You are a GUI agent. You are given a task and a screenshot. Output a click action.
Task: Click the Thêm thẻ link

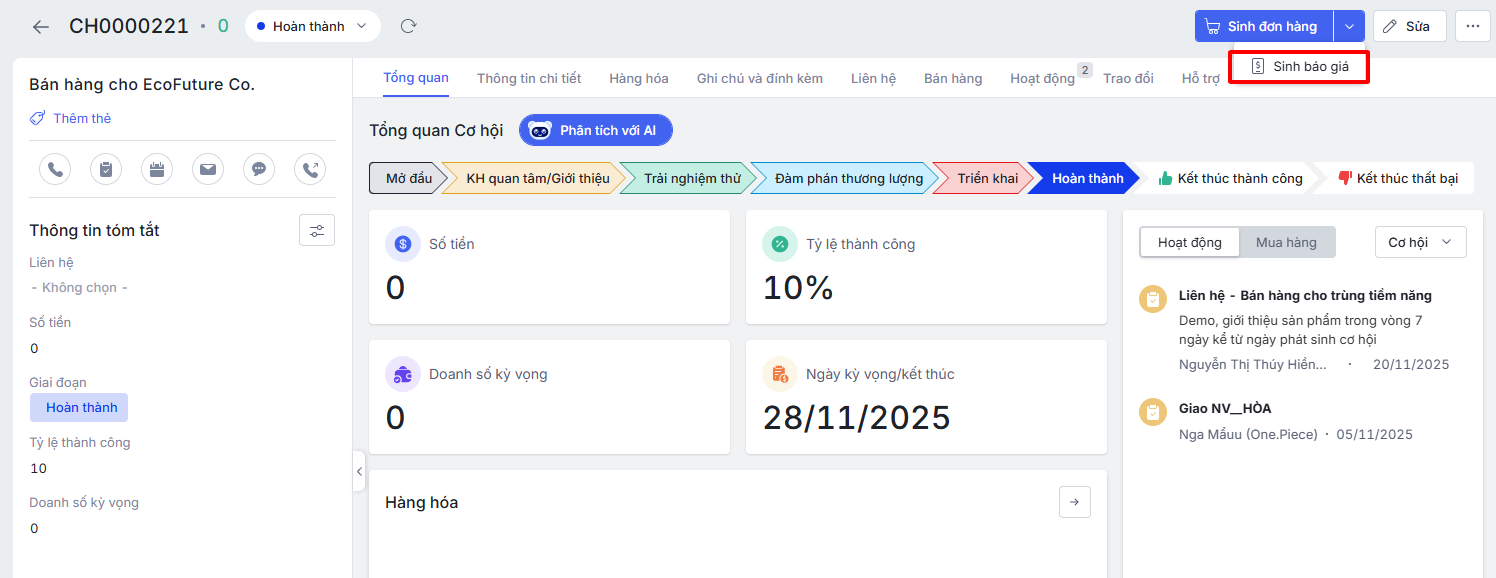81,118
